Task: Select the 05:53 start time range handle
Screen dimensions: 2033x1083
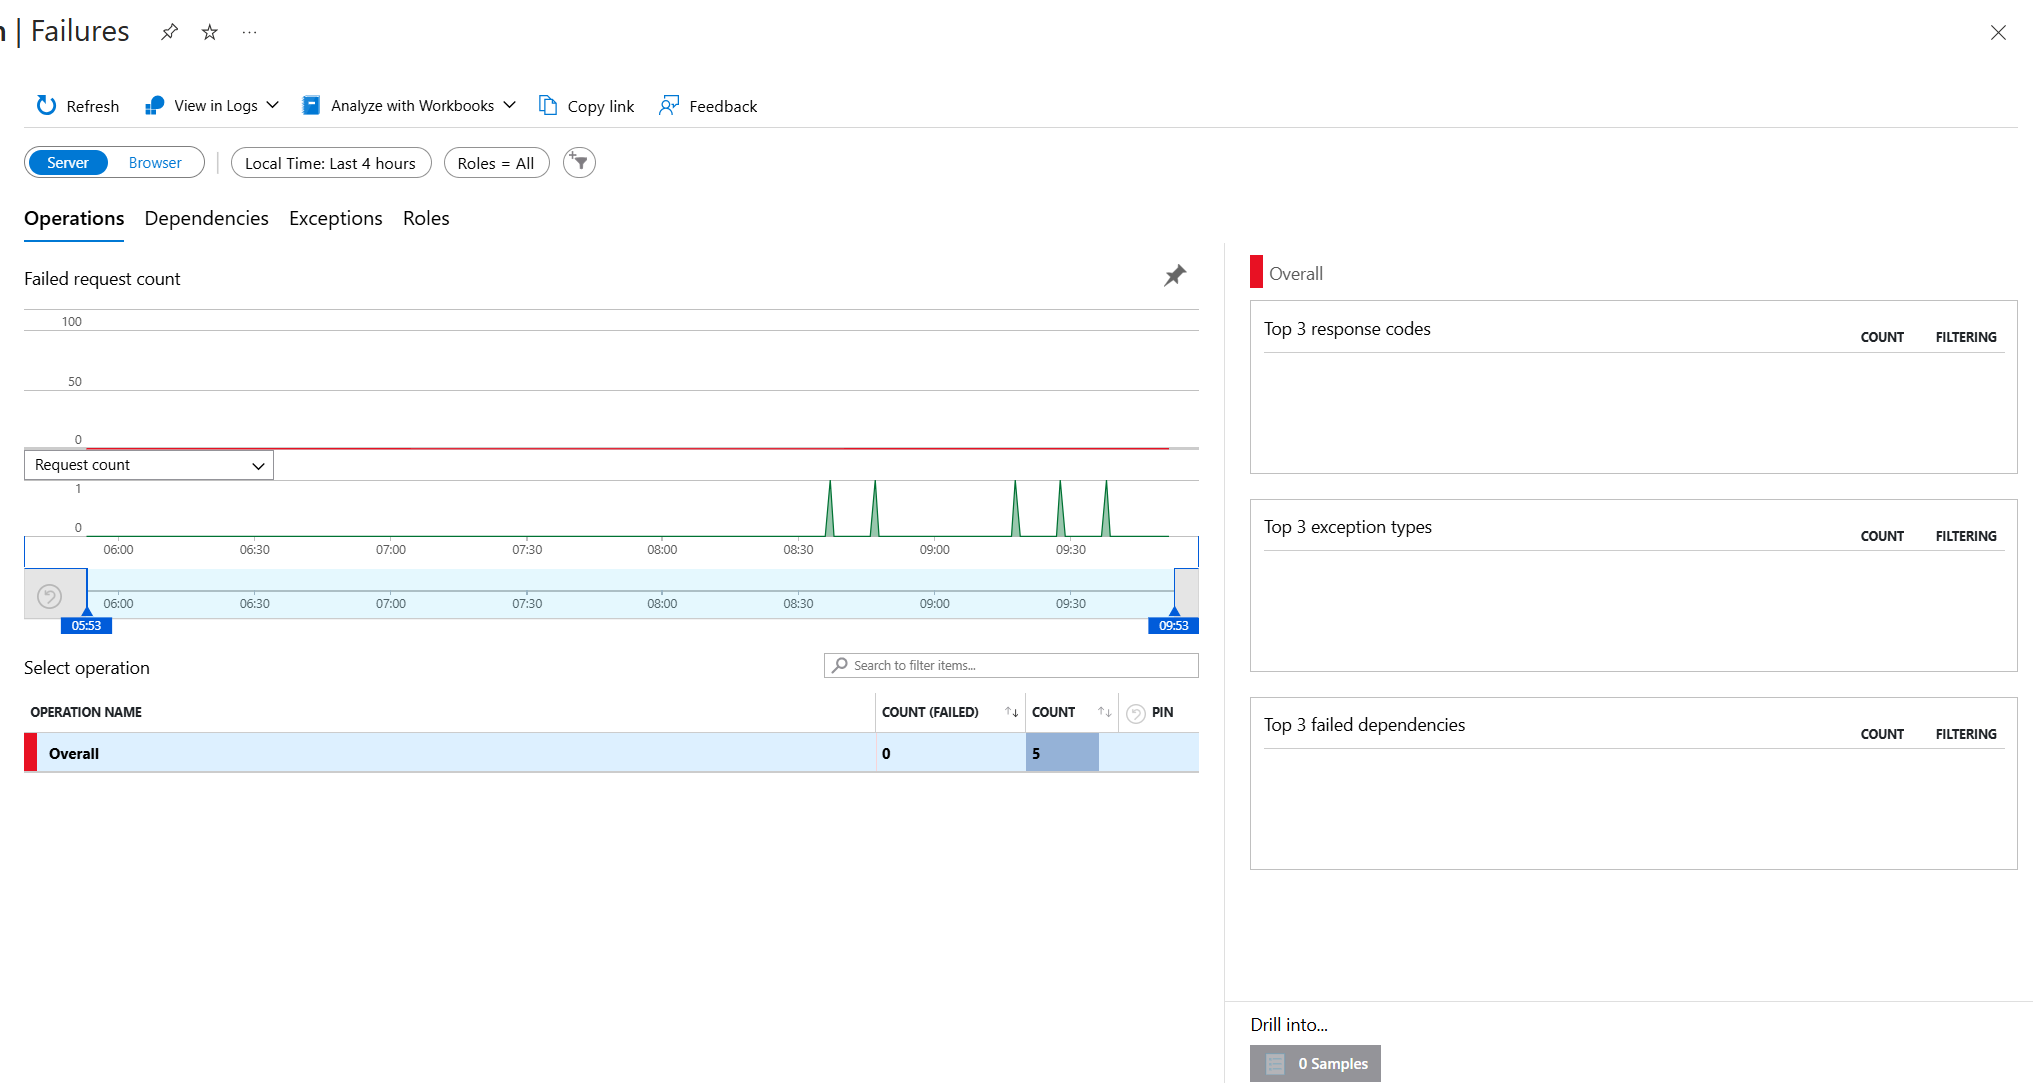Action: (87, 625)
